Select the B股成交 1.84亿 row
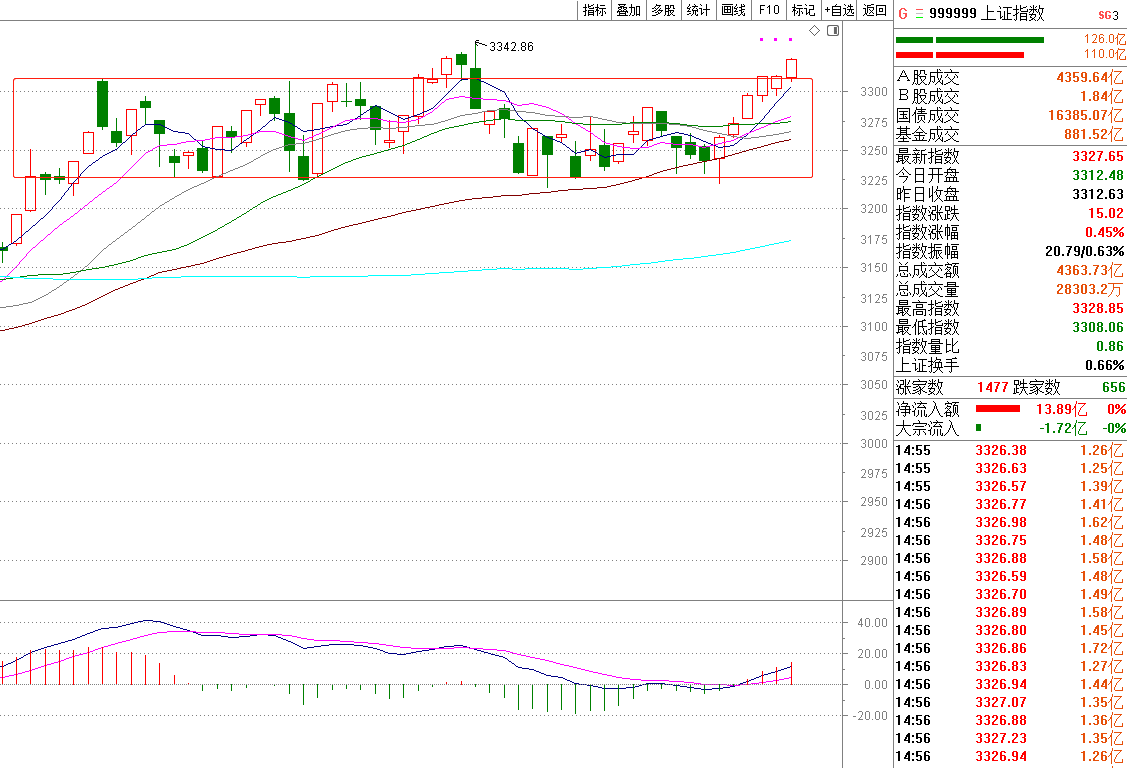Screen dimensions: 1127x768 point(1010,96)
